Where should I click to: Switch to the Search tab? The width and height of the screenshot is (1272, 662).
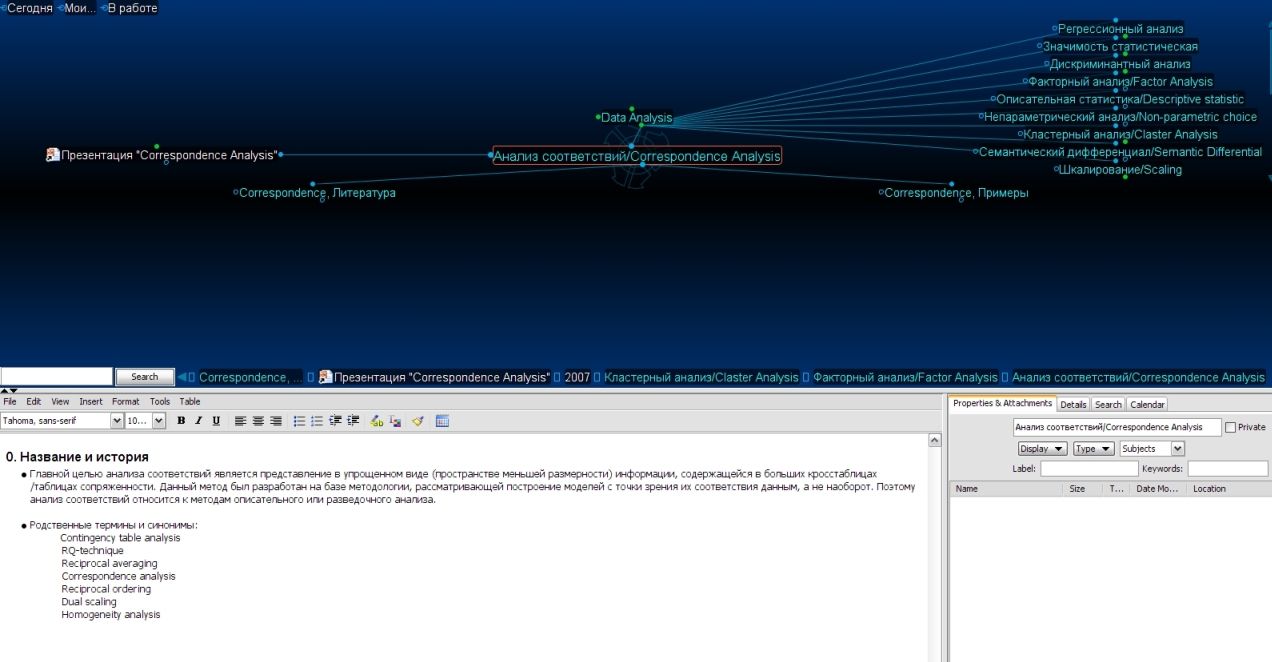(1108, 405)
